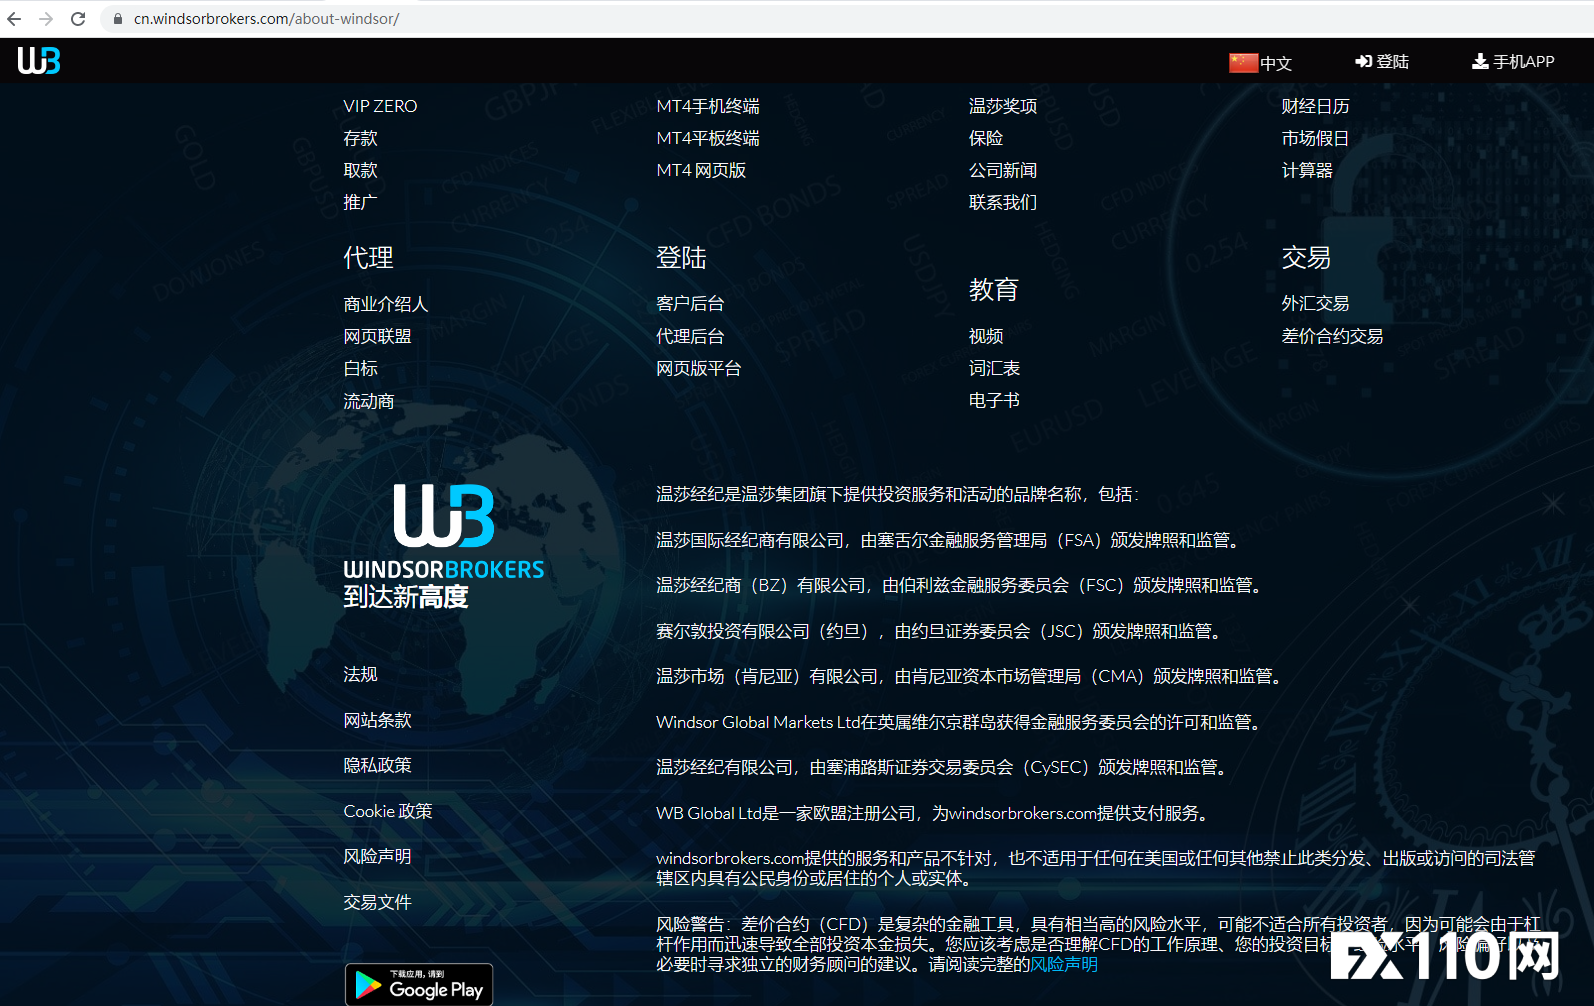Open the 法规 regulation link
This screenshot has height=1006, width=1594.
point(360,674)
